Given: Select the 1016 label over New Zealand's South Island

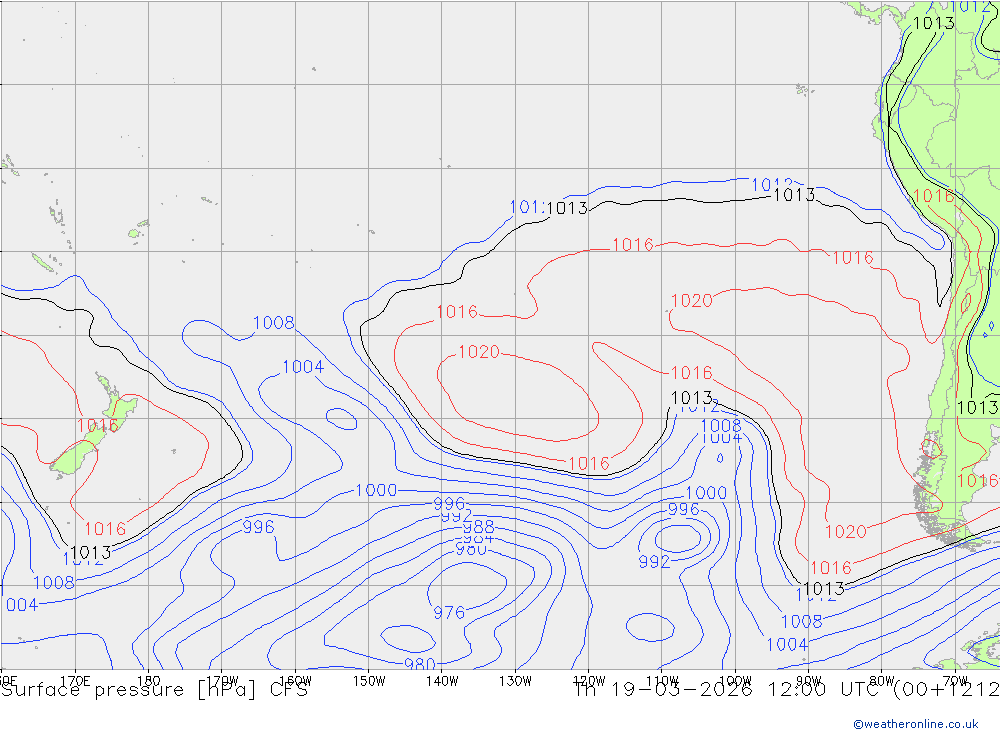Looking at the screenshot, I should 98,426.
